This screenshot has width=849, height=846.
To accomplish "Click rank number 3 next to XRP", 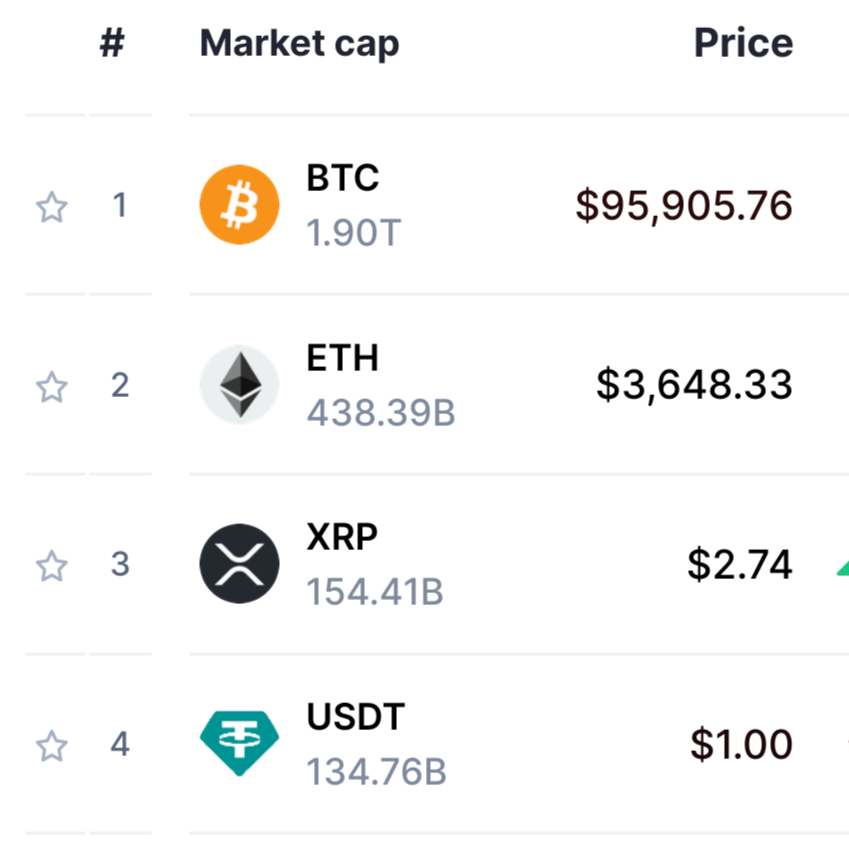I will click(120, 565).
